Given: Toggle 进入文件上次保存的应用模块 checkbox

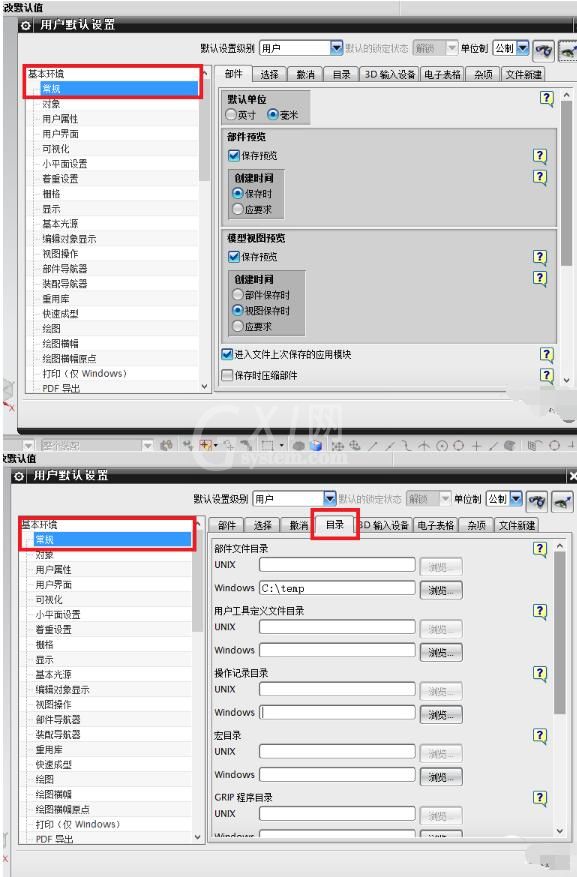Looking at the screenshot, I should [x=226, y=355].
